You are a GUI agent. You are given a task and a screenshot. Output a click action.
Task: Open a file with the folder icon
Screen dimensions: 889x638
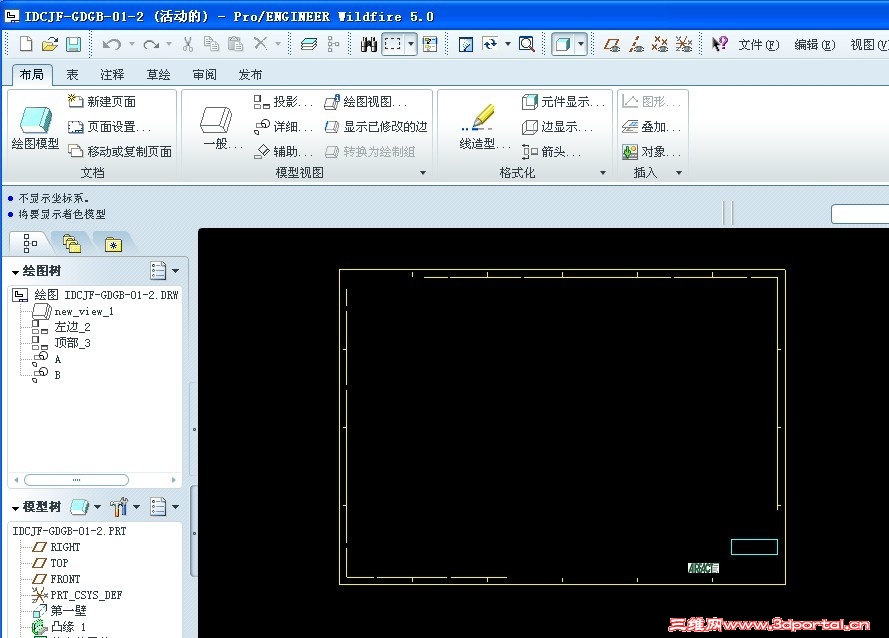coord(50,44)
